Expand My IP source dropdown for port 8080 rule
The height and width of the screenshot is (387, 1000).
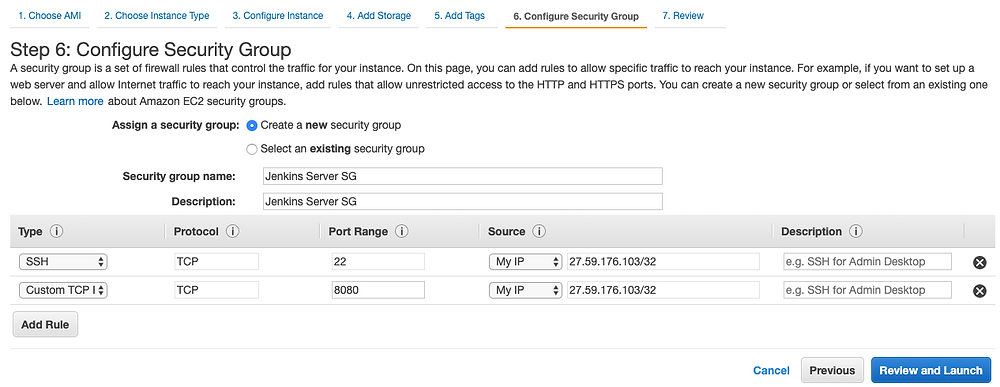click(526, 290)
